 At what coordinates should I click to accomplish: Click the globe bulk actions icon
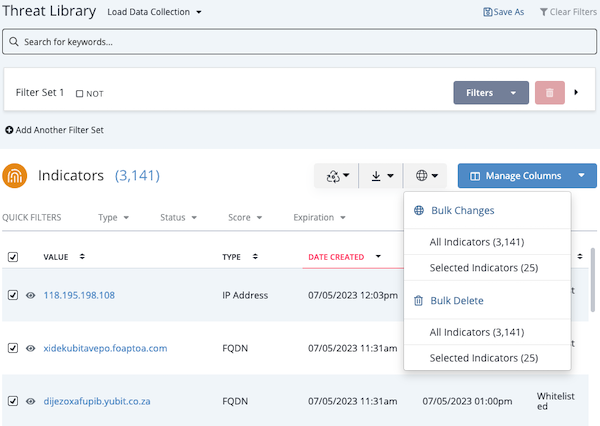point(421,176)
